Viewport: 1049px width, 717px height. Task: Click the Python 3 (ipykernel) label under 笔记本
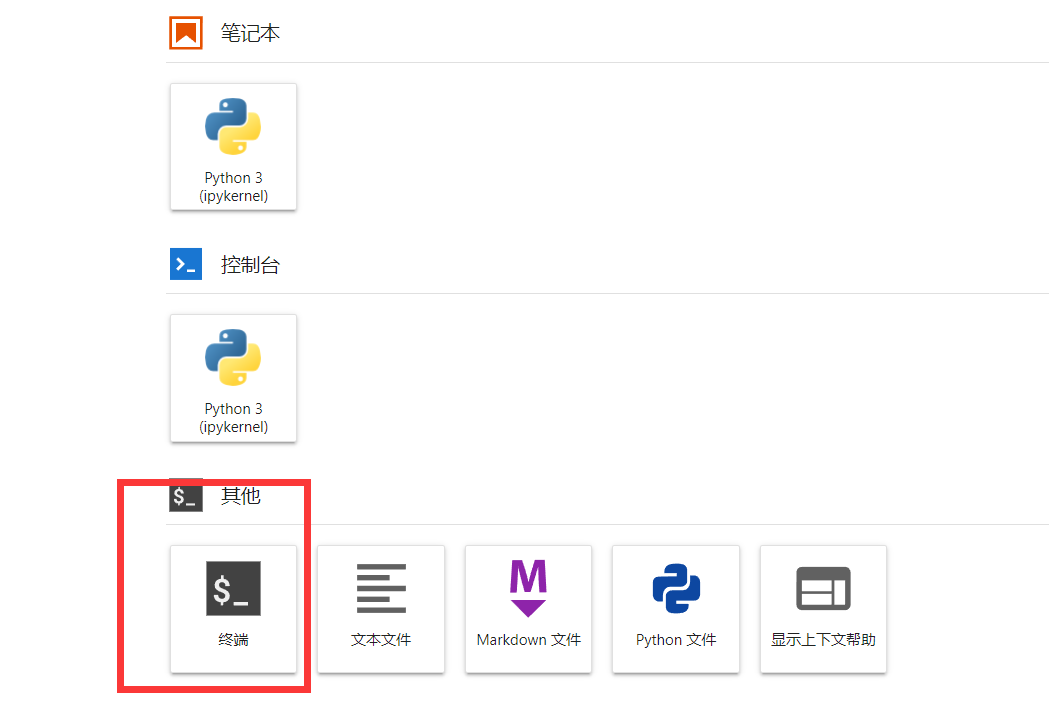pos(233,187)
